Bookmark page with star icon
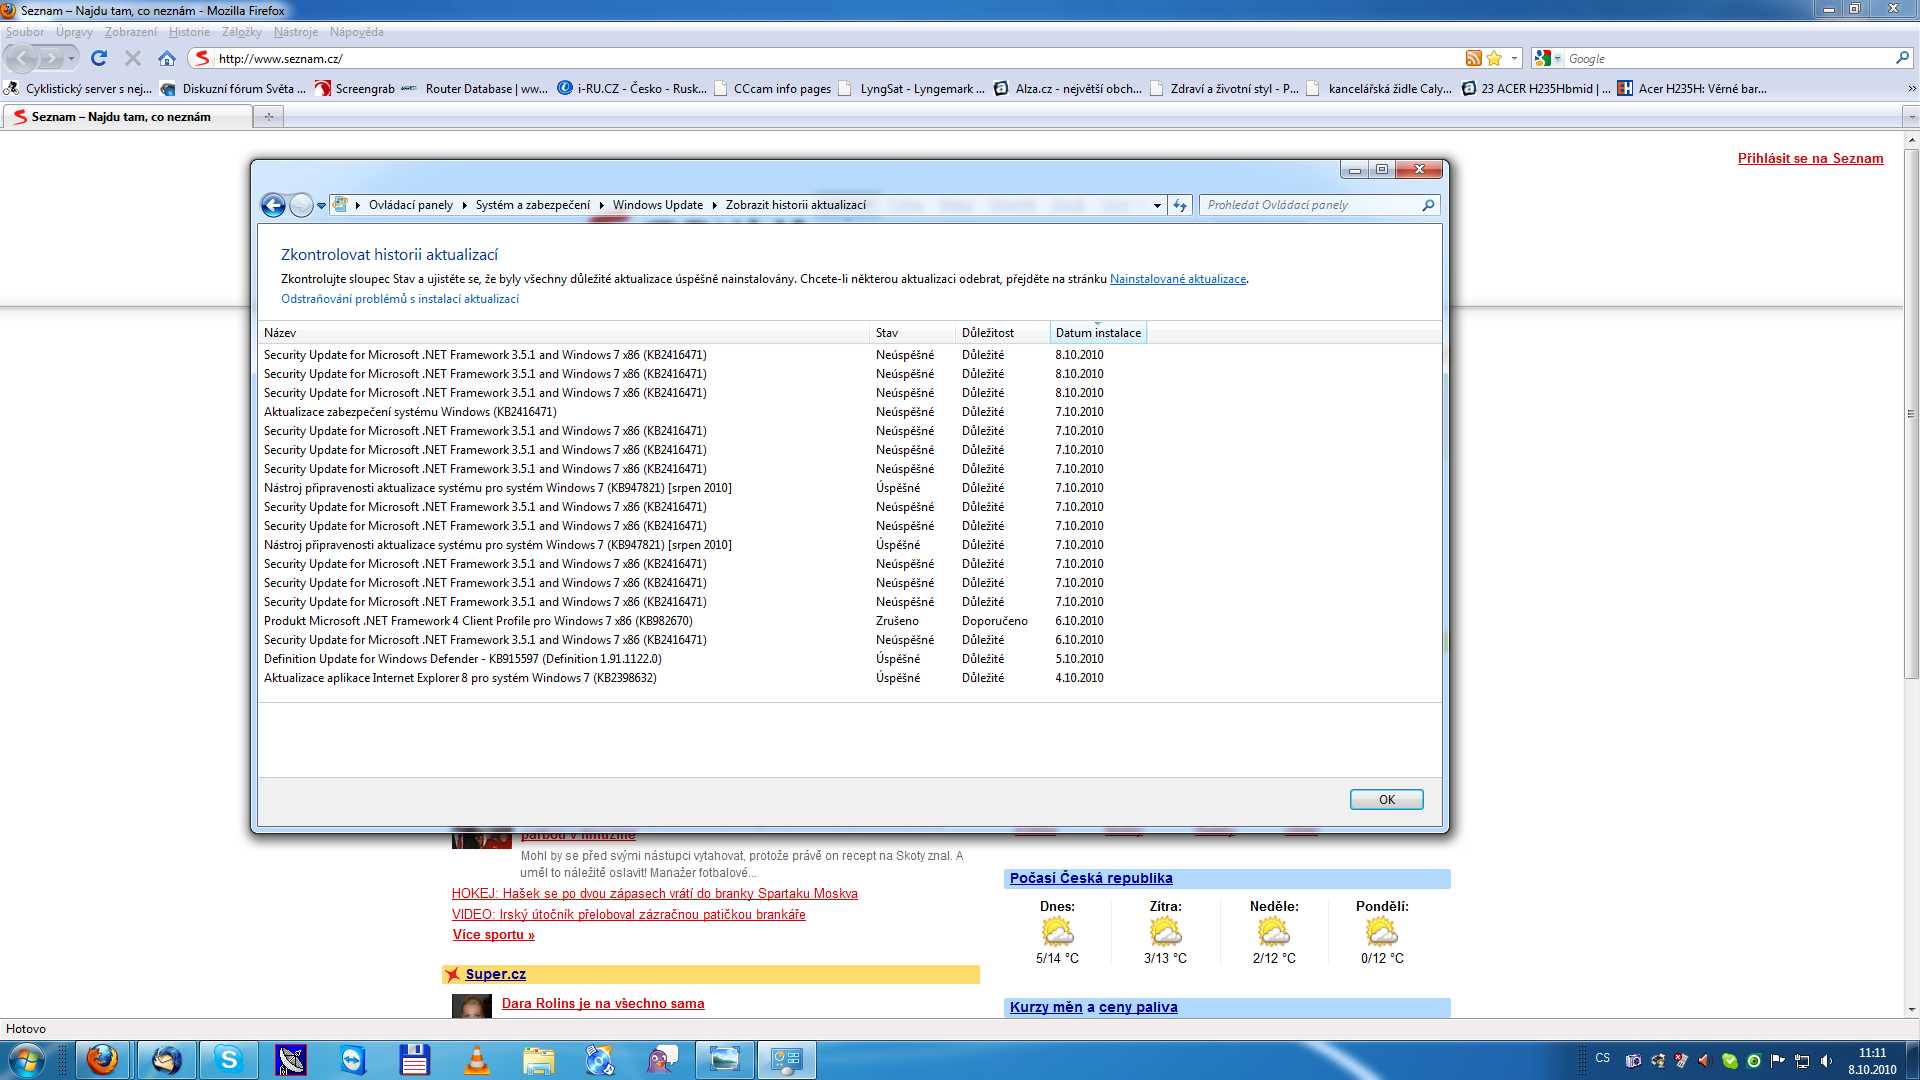Viewport: 1920px width, 1080px height. click(1494, 58)
